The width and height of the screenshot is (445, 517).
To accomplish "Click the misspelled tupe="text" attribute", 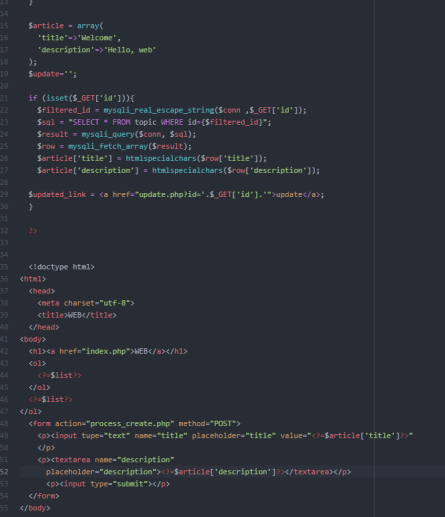I will point(106,436).
